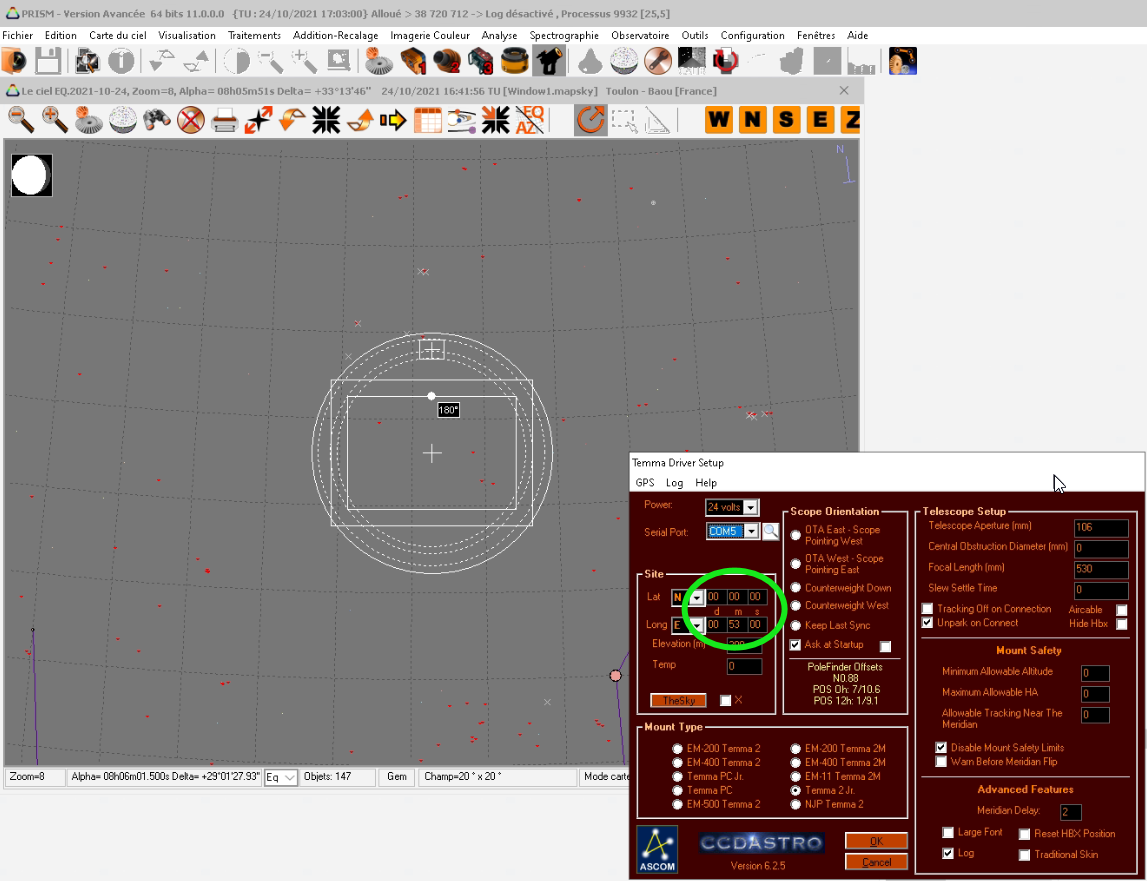Image resolution: width=1147 pixels, height=881 pixels.
Task: Open the Spectrographie menu
Action: point(564,35)
